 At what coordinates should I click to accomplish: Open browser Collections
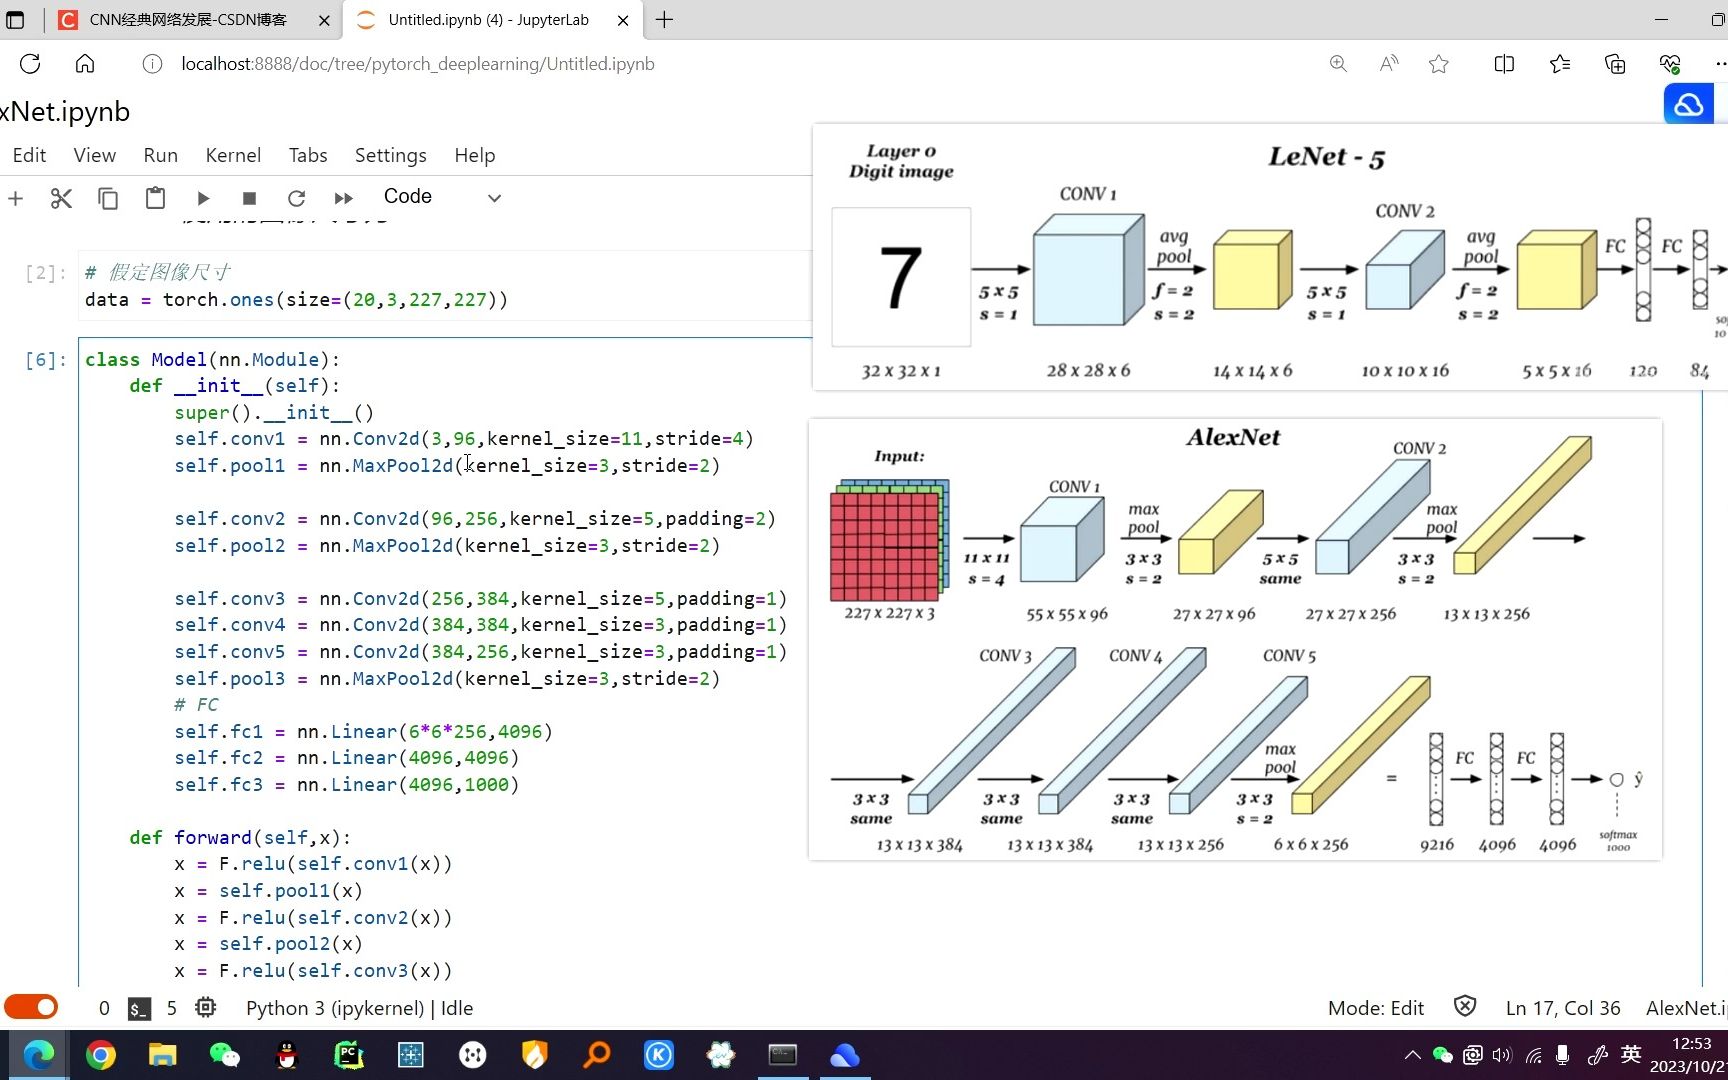(1615, 64)
